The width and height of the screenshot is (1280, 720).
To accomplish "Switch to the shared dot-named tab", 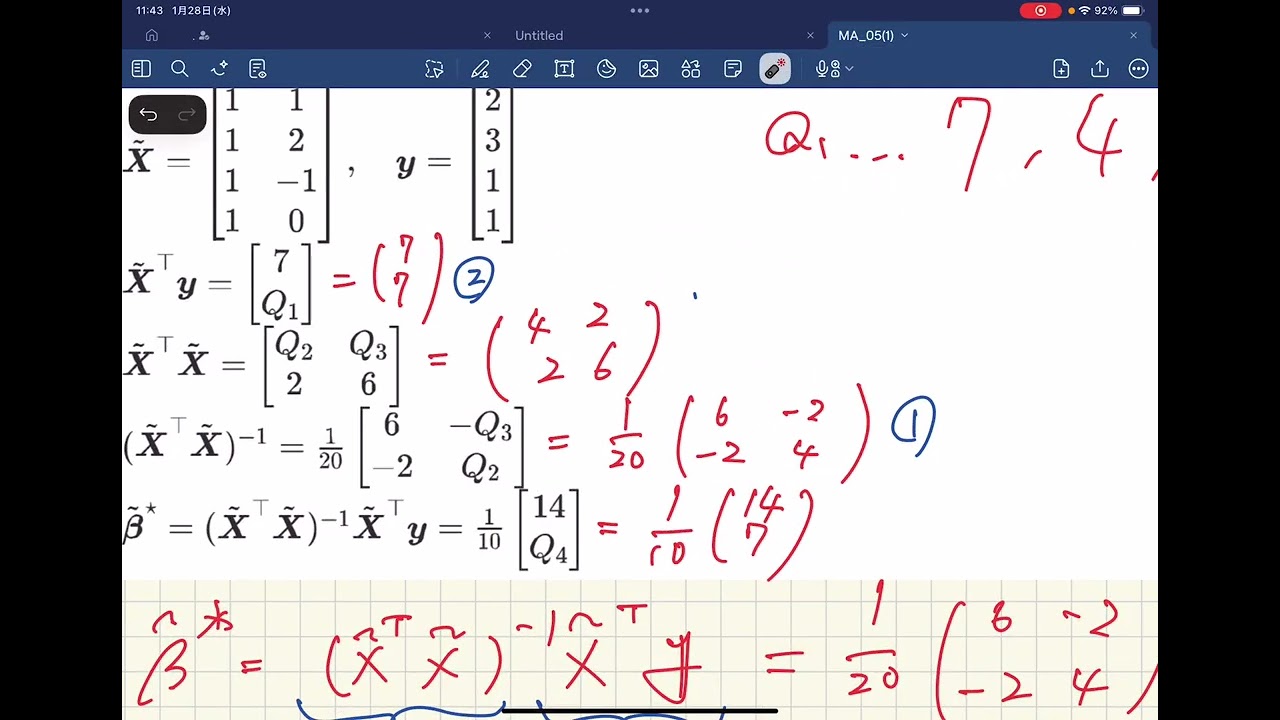I will (x=201, y=35).
